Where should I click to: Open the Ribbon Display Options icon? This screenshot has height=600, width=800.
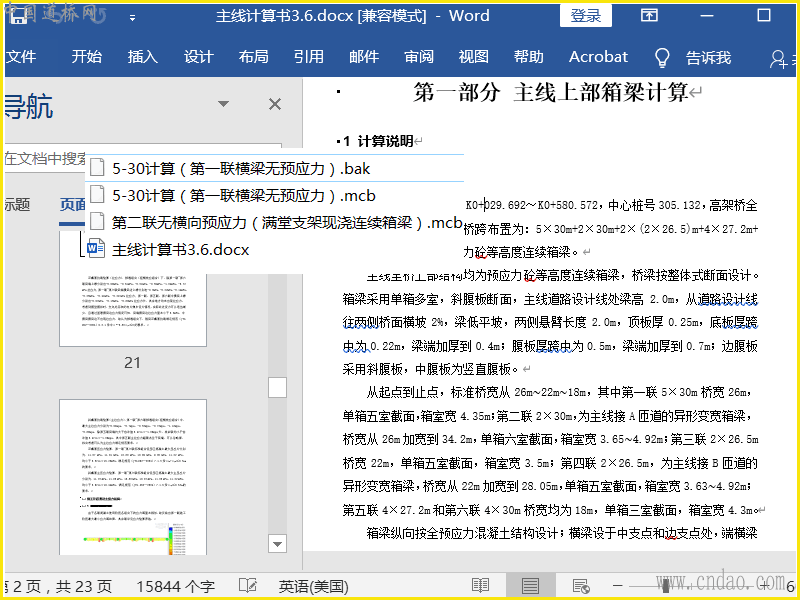point(649,16)
